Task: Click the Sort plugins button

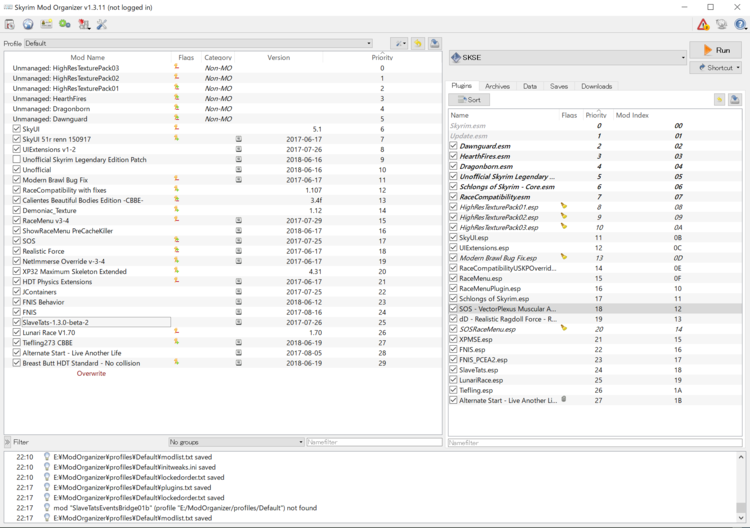Action: (469, 99)
